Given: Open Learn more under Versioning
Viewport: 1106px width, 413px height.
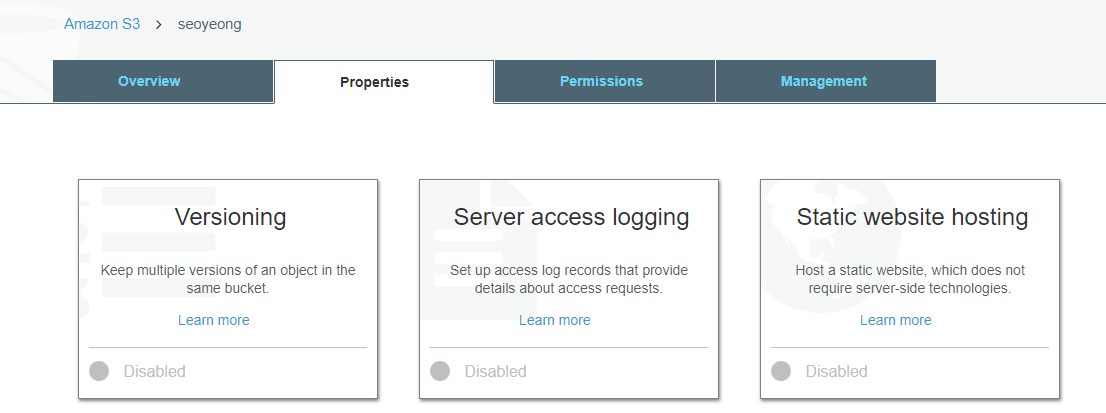Looking at the screenshot, I should pyautogui.click(x=214, y=320).
